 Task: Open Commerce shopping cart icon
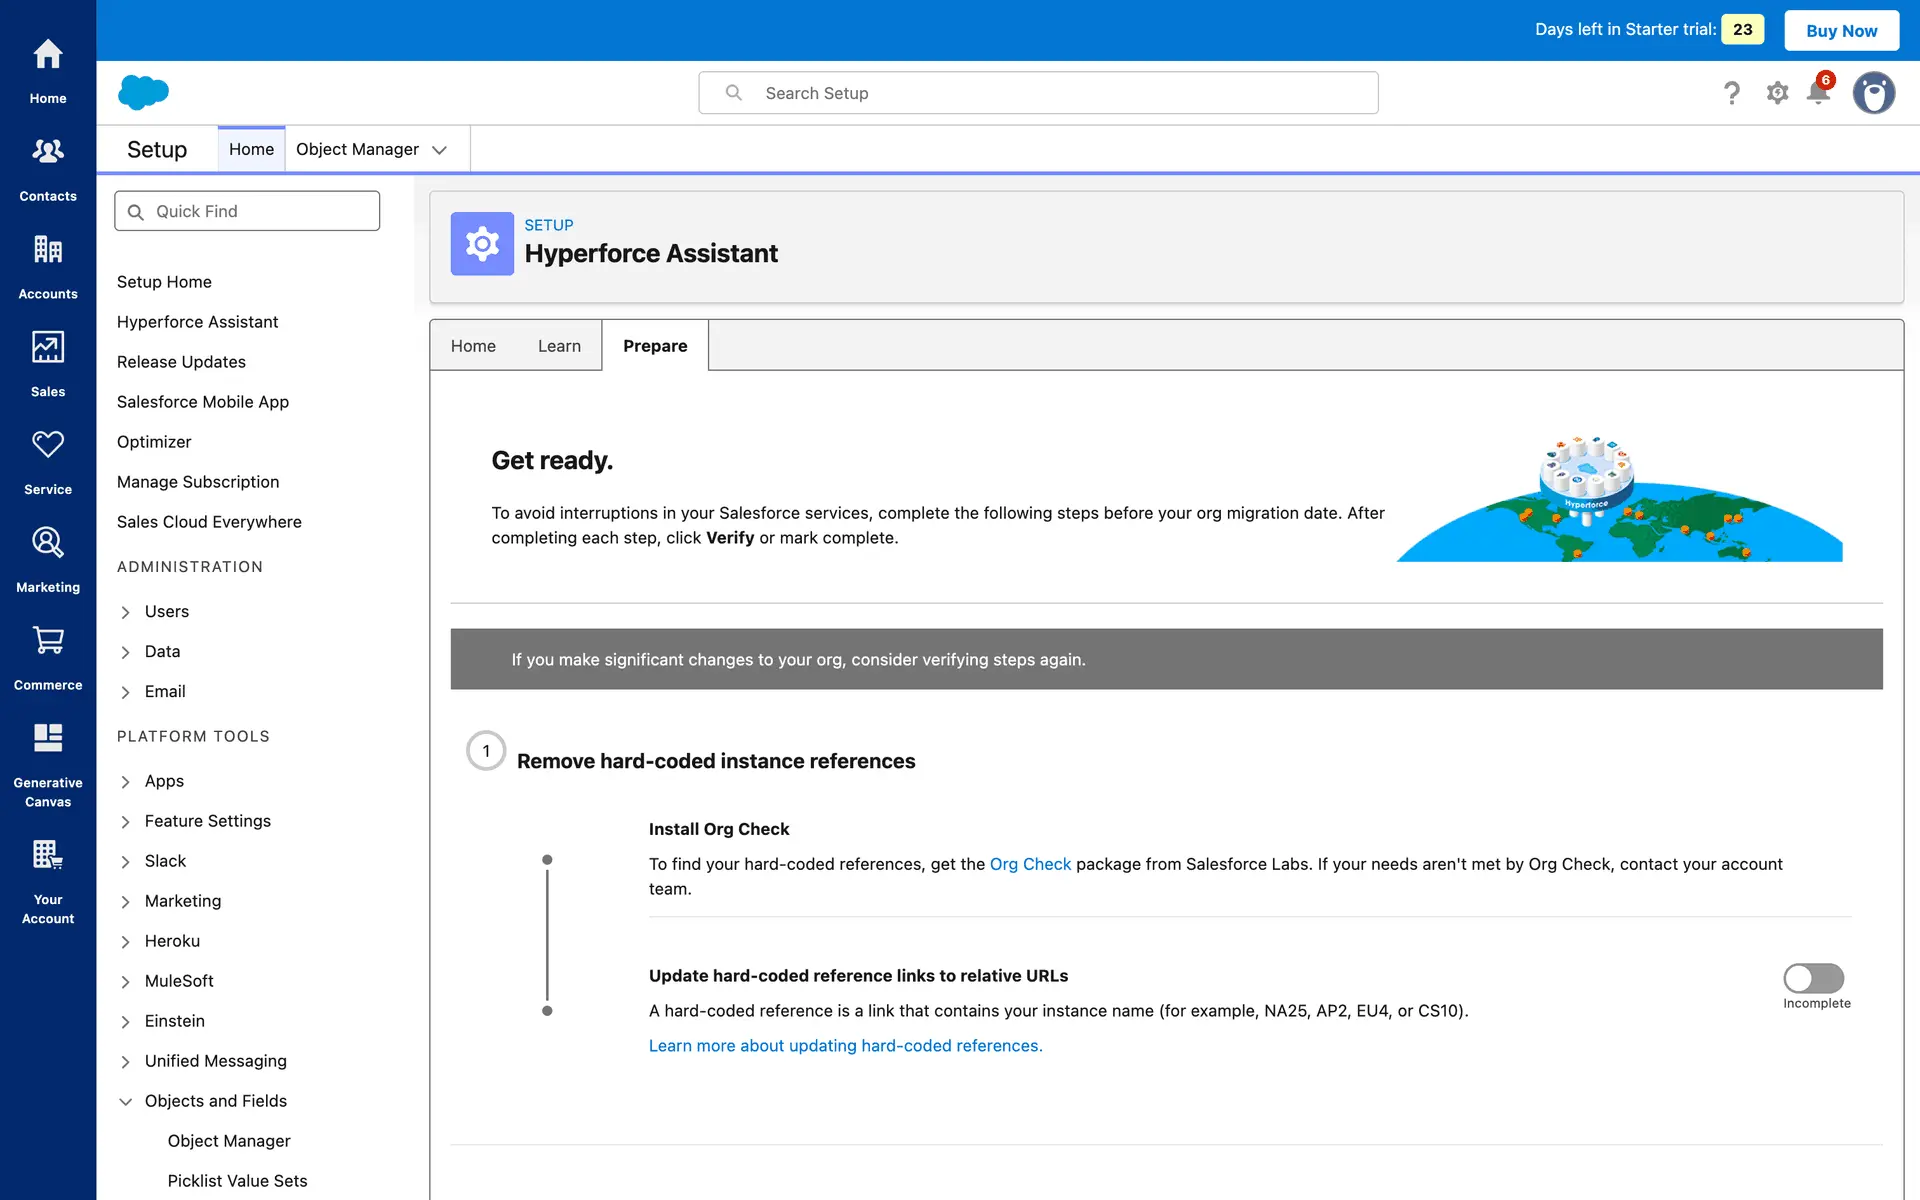pos(47,641)
